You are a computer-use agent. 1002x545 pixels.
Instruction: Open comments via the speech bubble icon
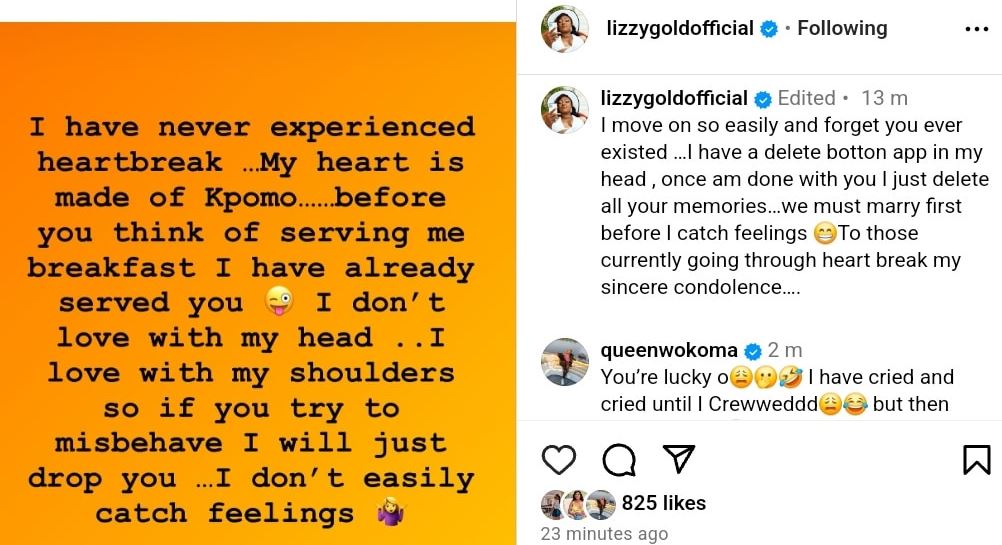pyautogui.click(x=619, y=460)
